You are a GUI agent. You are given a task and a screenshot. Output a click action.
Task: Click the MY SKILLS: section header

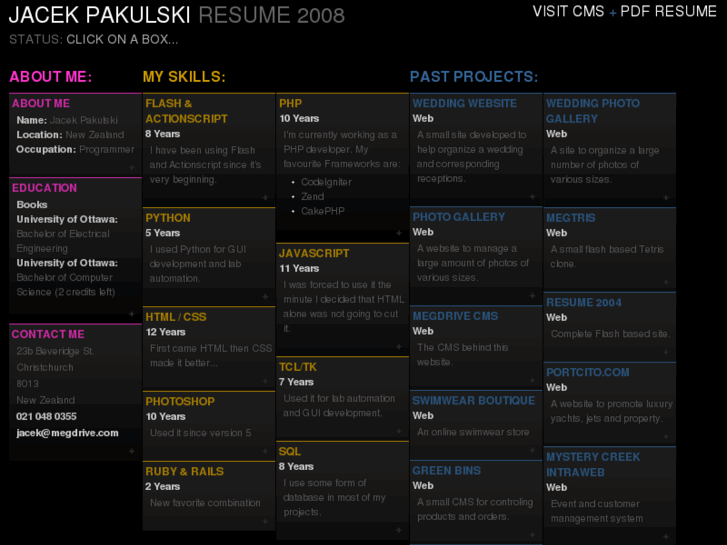[184, 77]
